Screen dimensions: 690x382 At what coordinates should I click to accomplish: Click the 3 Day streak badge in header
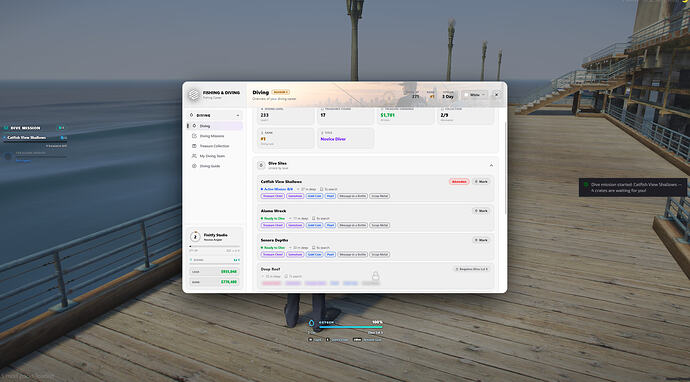point(448,95)
